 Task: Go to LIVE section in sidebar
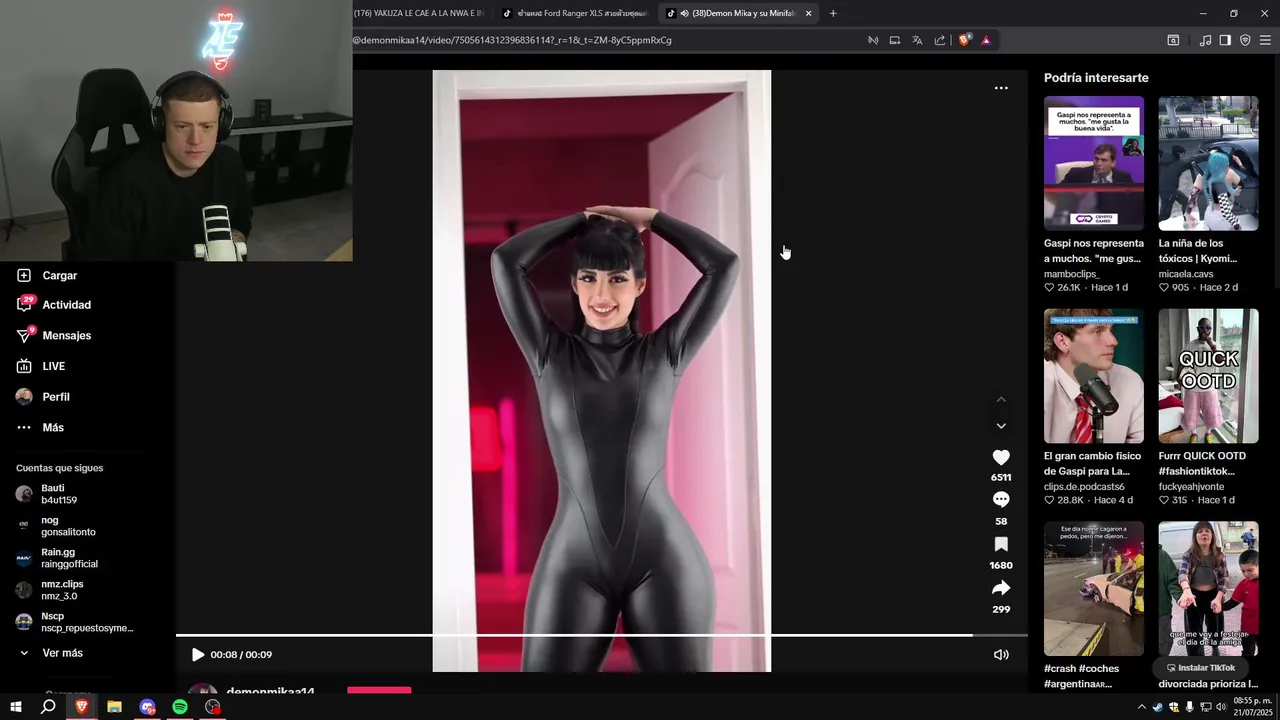click(41, 366)
